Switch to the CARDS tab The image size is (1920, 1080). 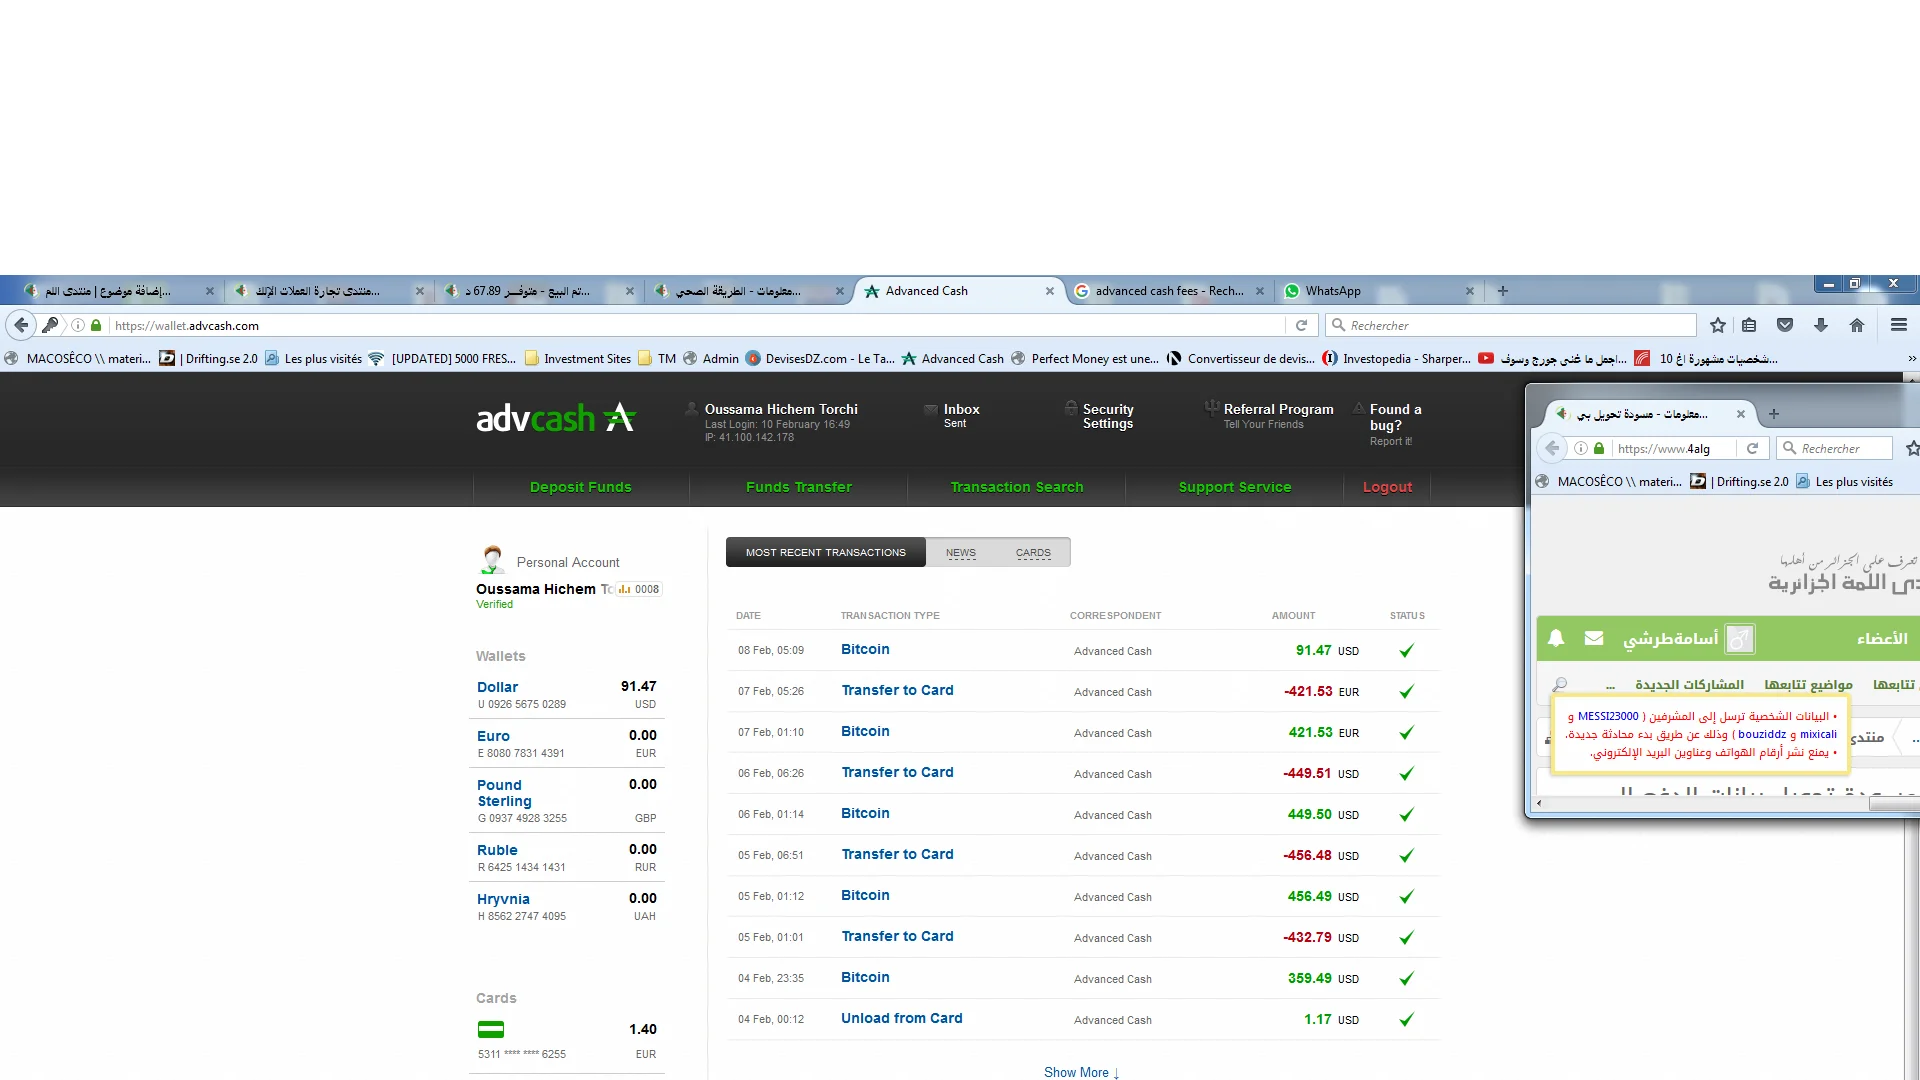[x=1033, y=553]
